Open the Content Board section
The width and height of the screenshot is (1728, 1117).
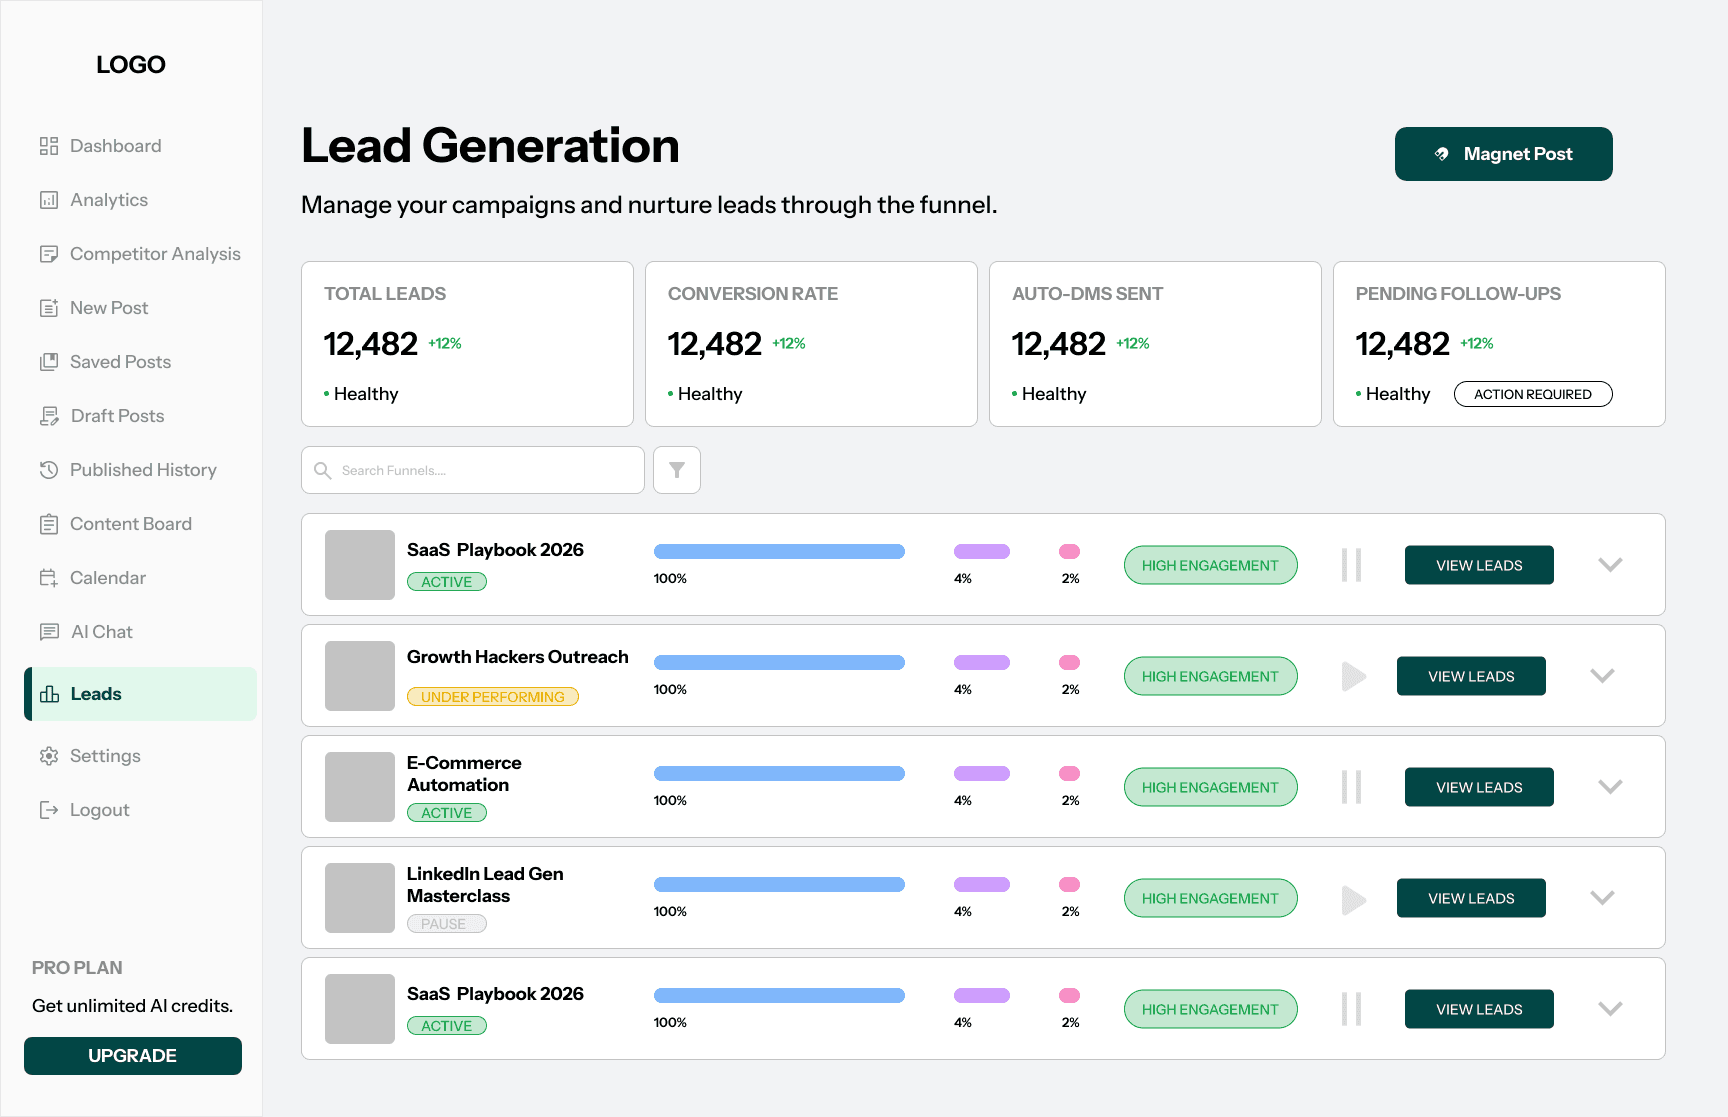(x=131, y=524)
